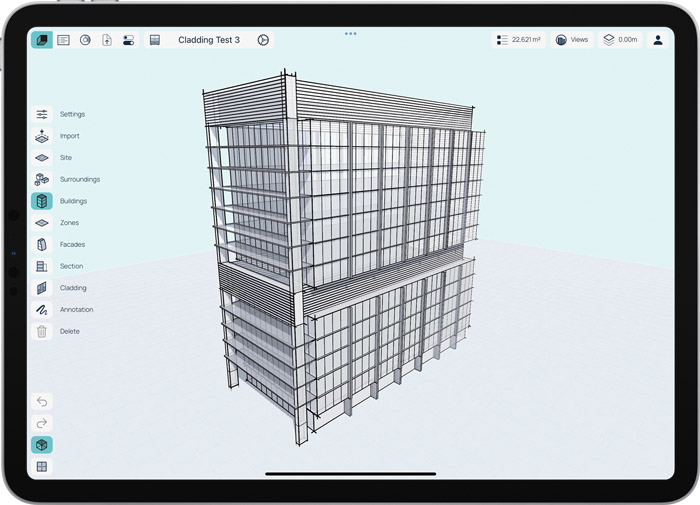Select the Annotation scribble icon
Image resolution: width=700 pixels, height=505 pixels.
click(x=42, y=310)
